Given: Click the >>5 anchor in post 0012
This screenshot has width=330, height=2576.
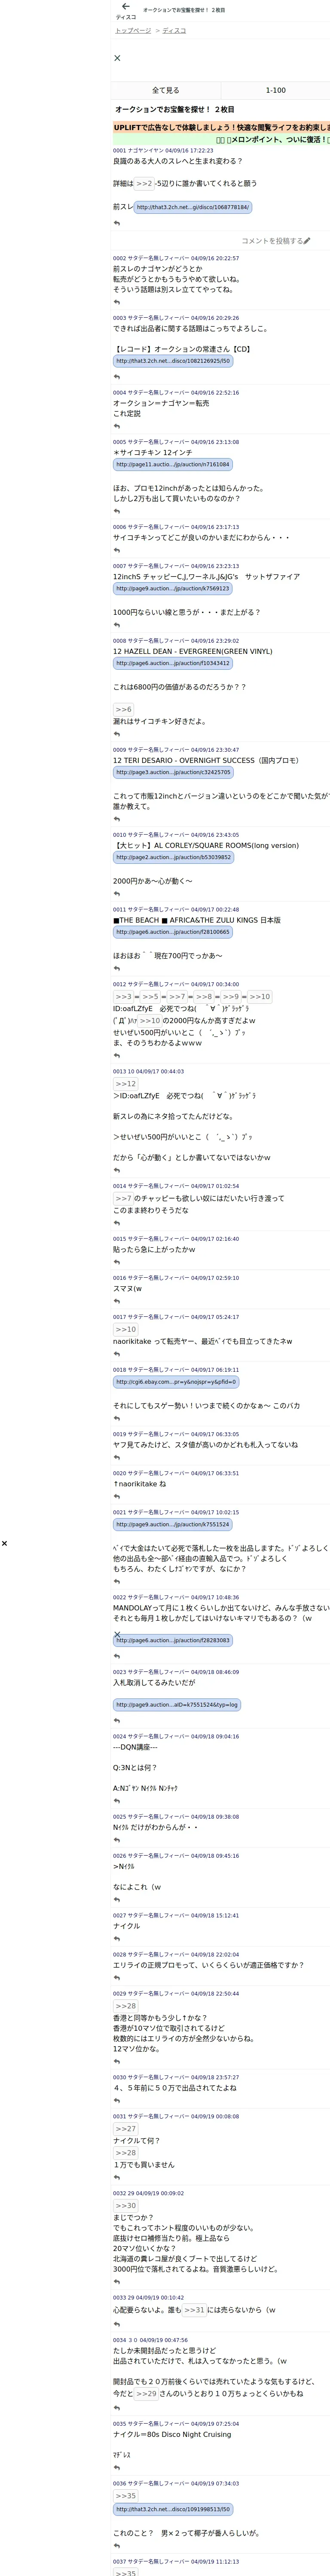Looking at the screenshot, I should tap(150, 997).
